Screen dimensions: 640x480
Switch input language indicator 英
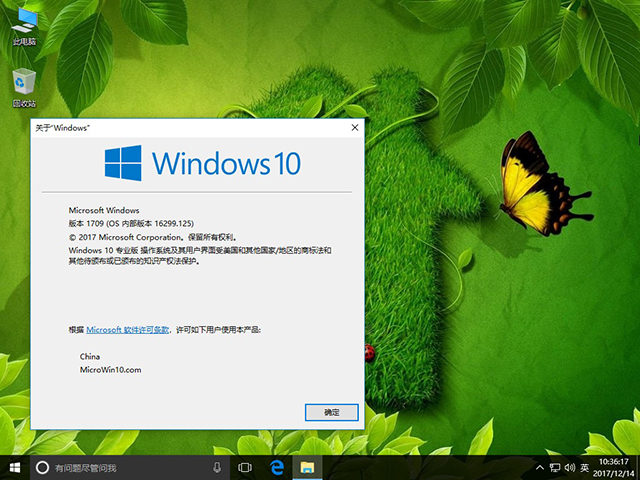click(x=584, y=468)
